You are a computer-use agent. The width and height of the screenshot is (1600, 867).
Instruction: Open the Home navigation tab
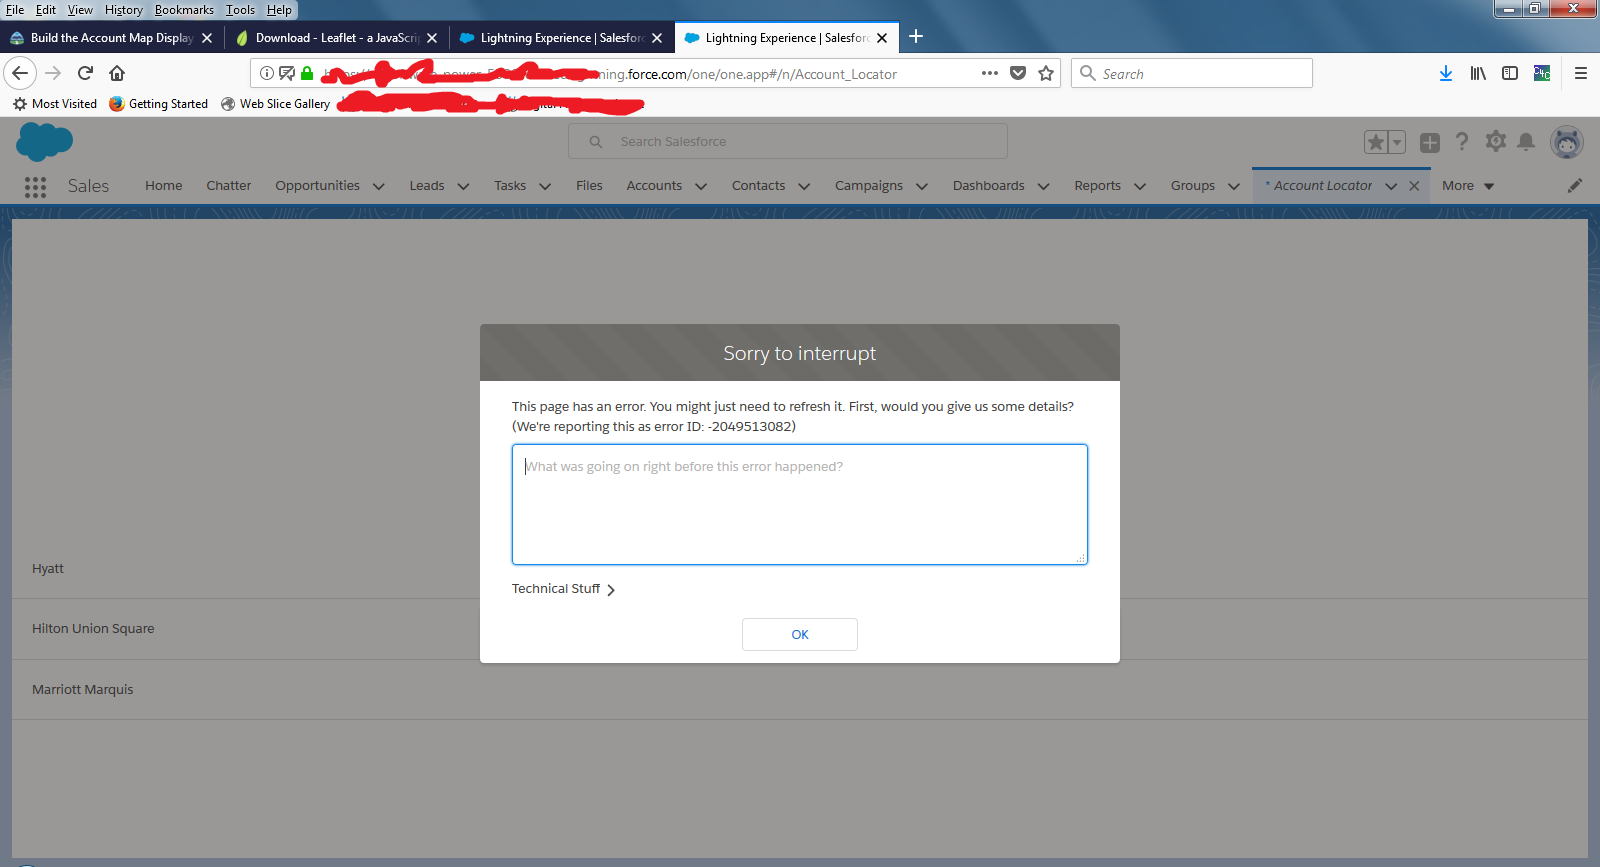tap(163, 186)
